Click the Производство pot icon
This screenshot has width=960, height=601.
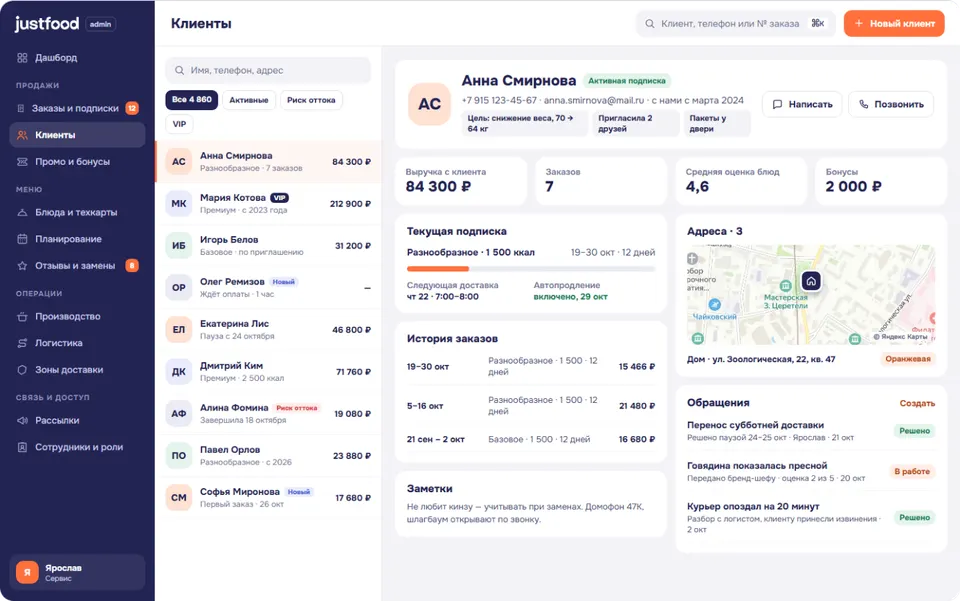click(22, 316)
